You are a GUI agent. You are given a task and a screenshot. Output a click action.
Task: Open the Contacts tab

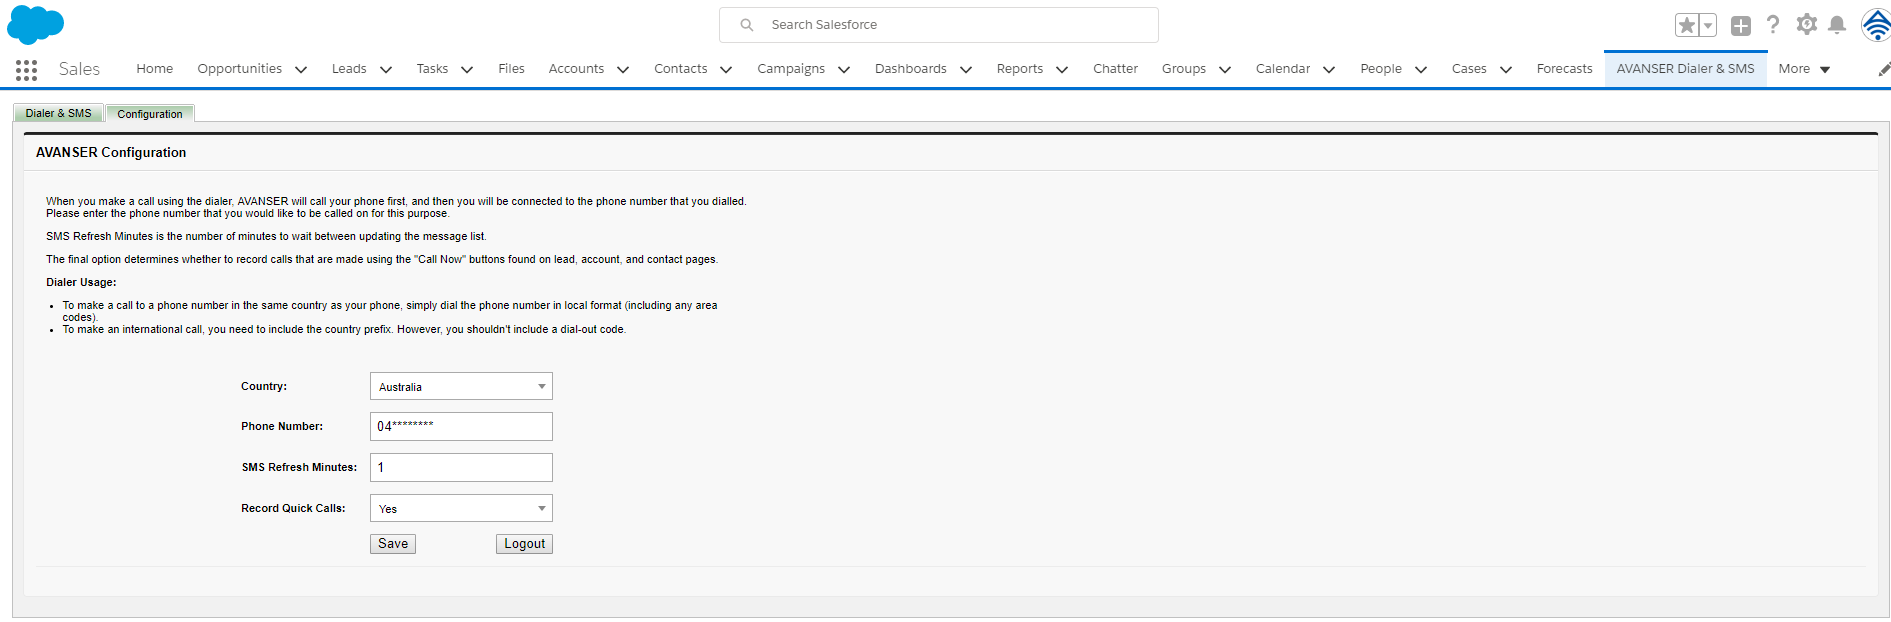coord(681,69)
